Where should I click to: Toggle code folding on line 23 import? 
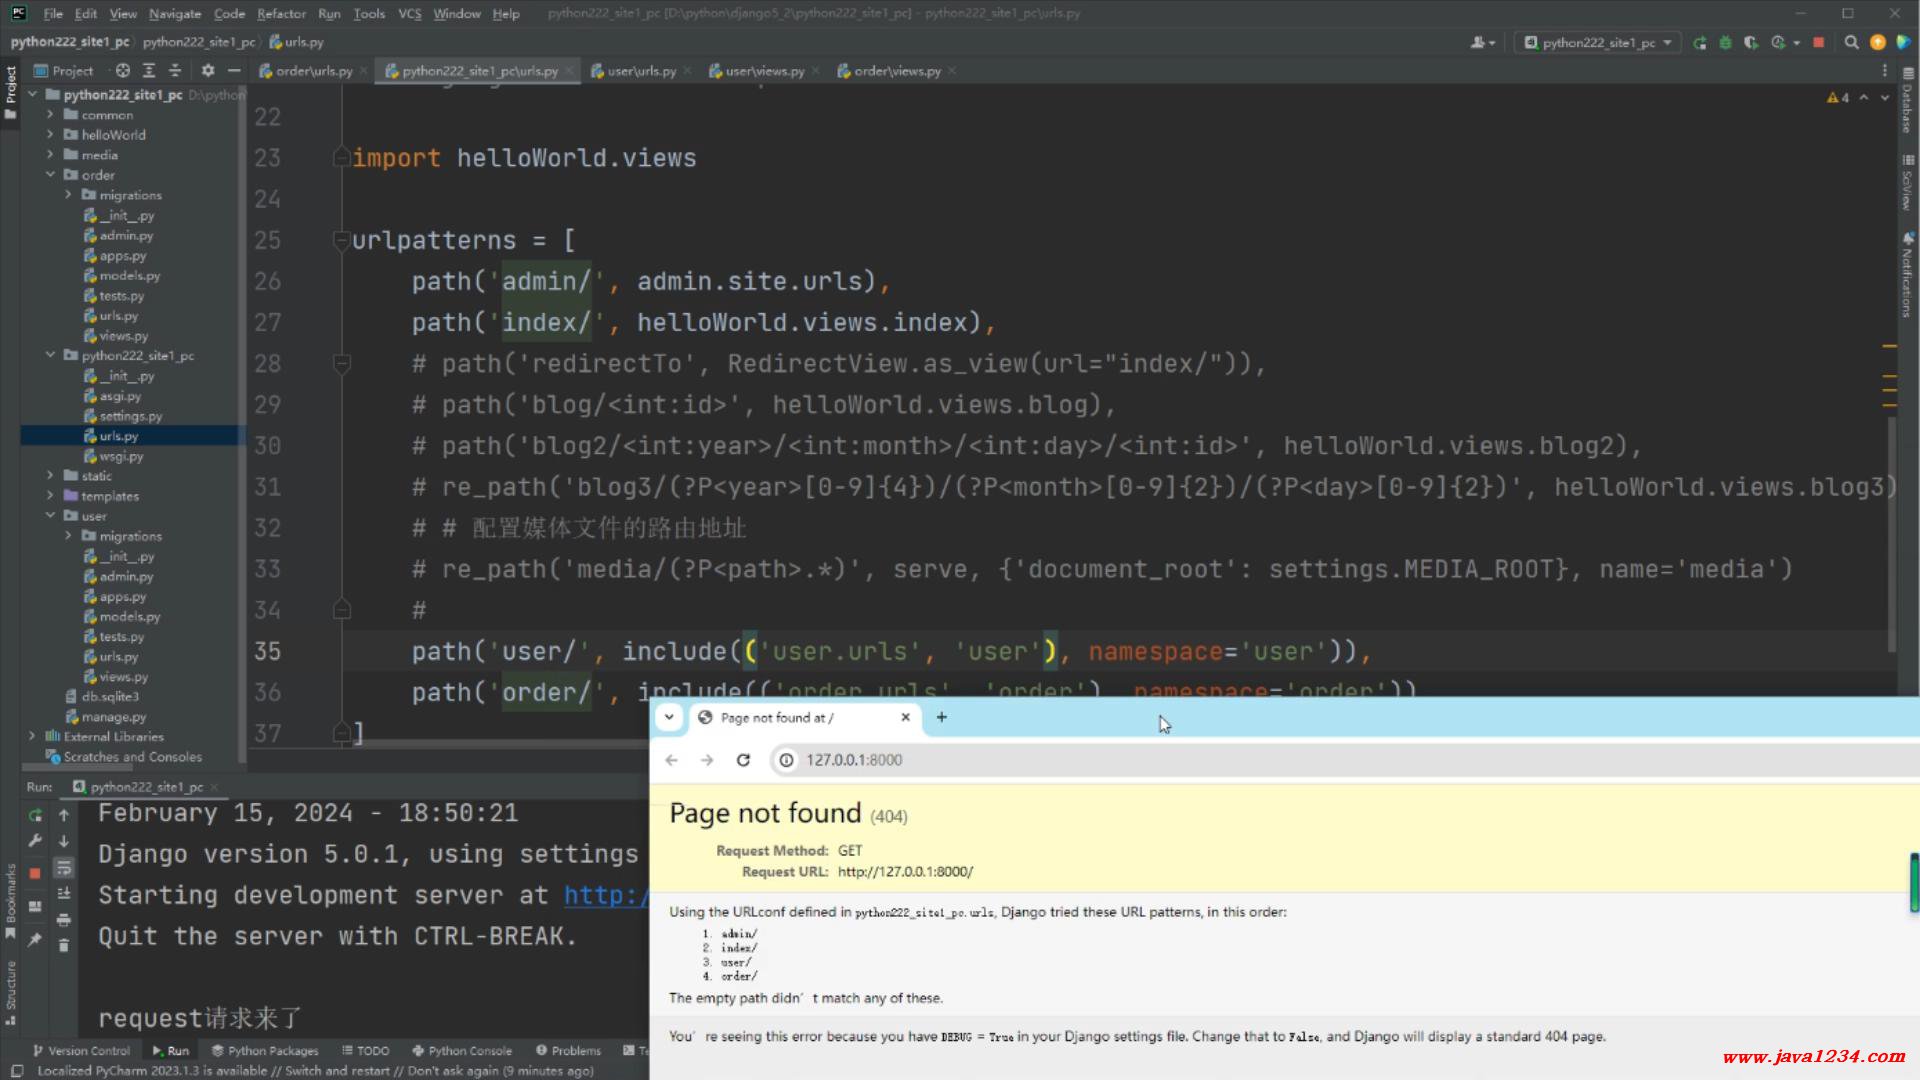tap(341, 158)
